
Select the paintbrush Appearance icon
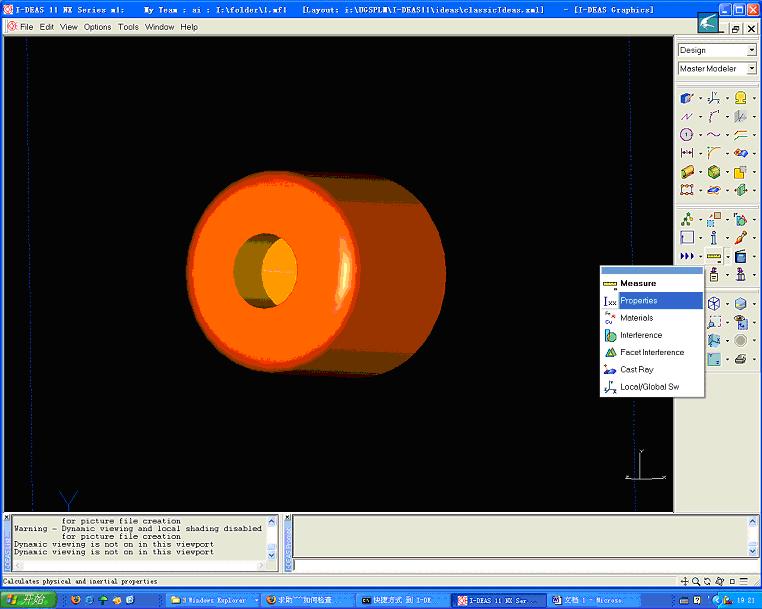click(x=741, y=238)
